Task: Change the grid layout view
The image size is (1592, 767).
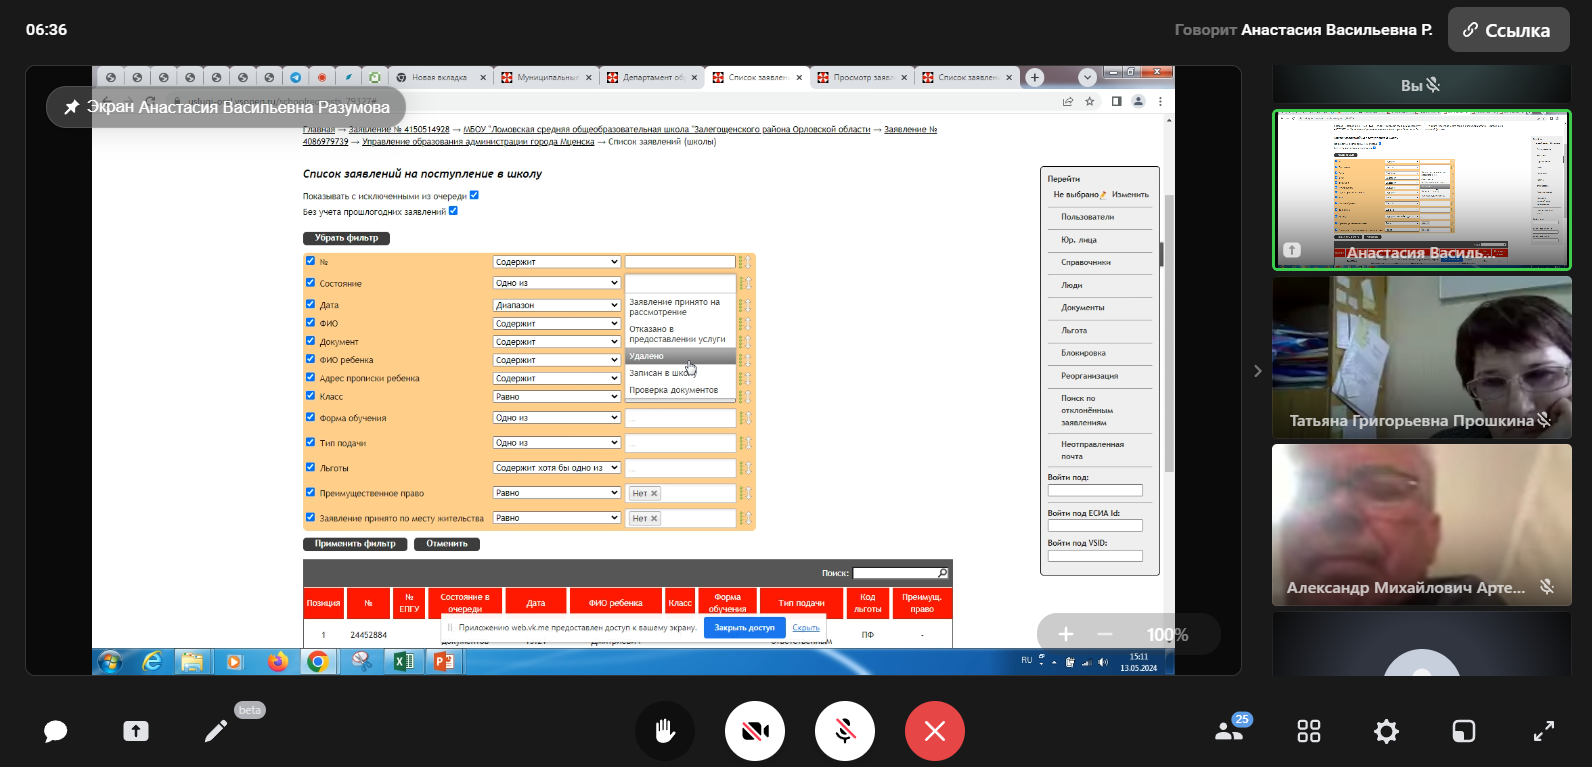Action: pyautogui.click(x=1309, y=732)
